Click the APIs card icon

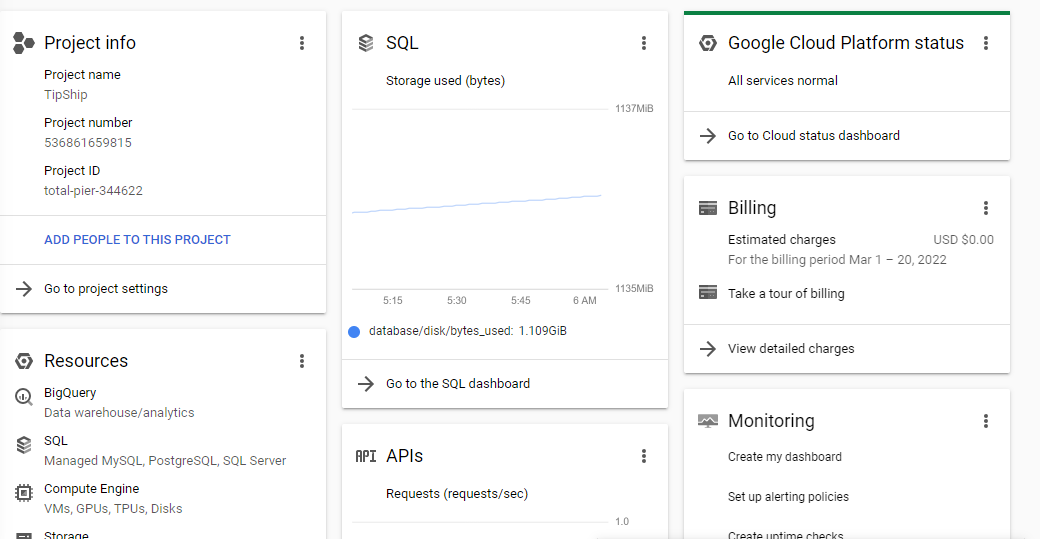tap(366, 456)
